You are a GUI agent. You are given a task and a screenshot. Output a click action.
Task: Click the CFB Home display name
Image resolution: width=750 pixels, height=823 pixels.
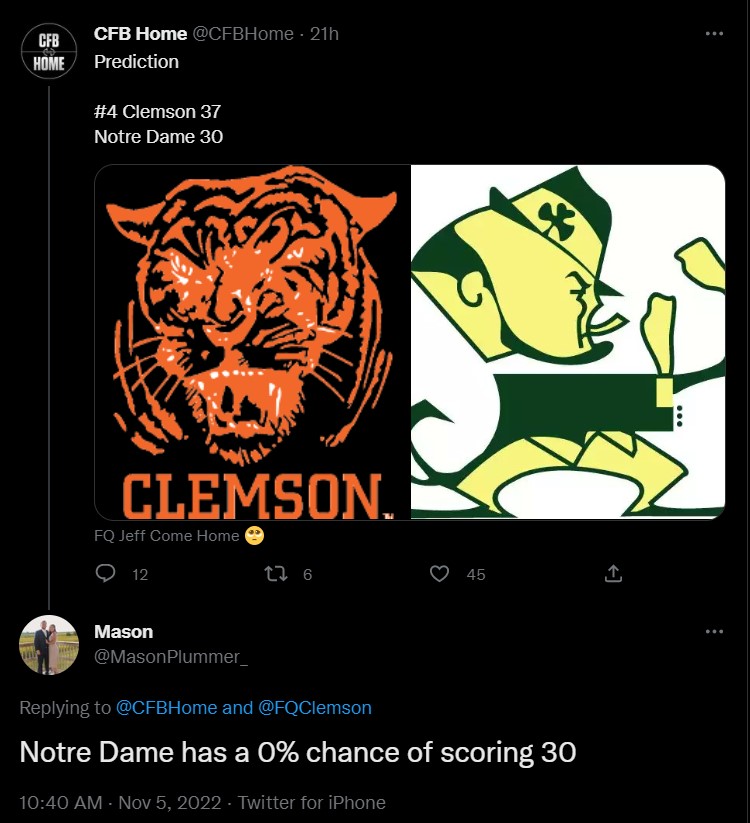pyautogui.click(x=140, y=33)
